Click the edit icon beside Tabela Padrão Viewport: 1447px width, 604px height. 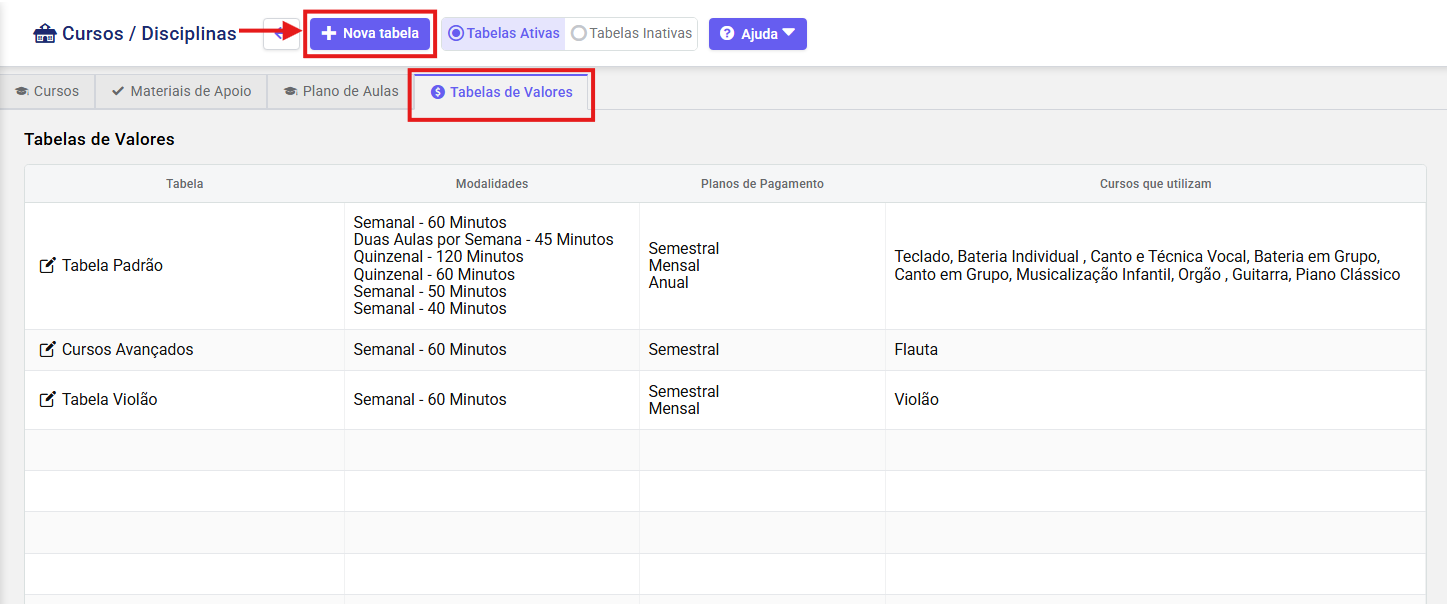47,266
